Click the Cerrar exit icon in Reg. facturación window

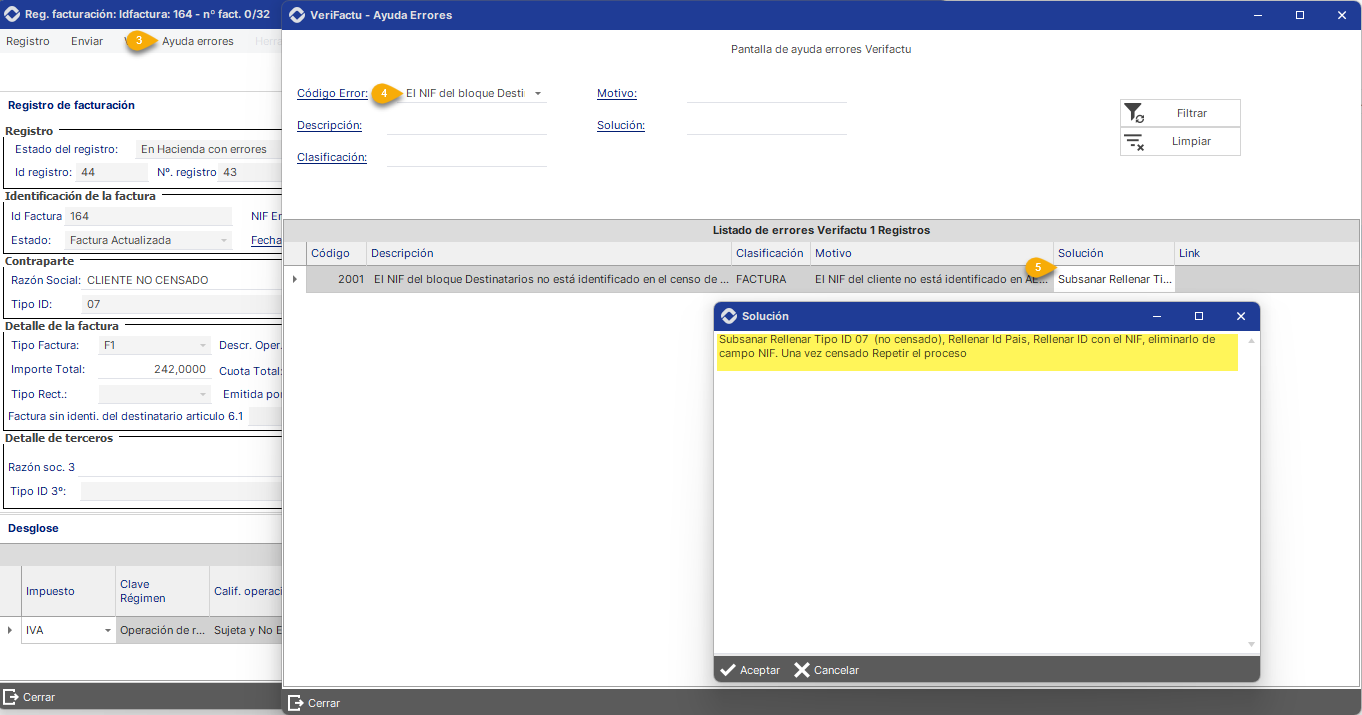coord(11,697)
